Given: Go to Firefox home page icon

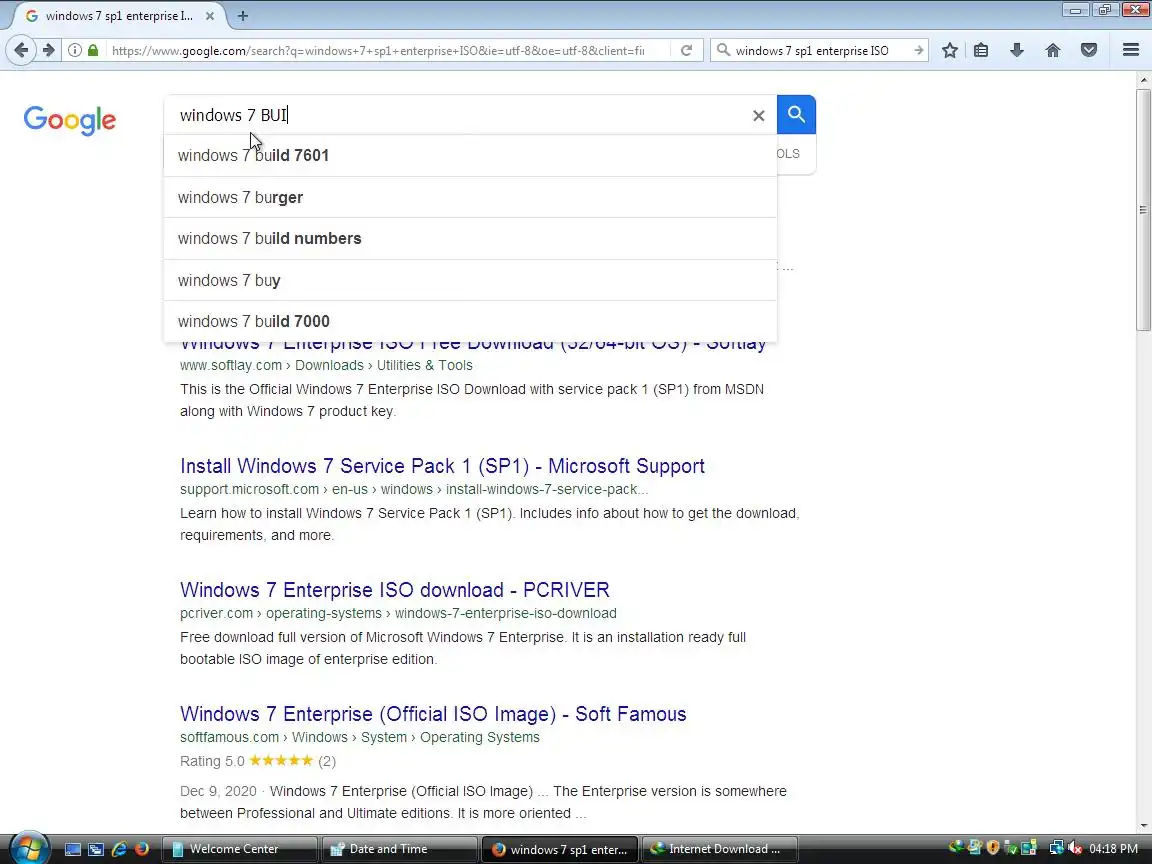Looking at the screenshot, I should click(x=1053, y=50).
